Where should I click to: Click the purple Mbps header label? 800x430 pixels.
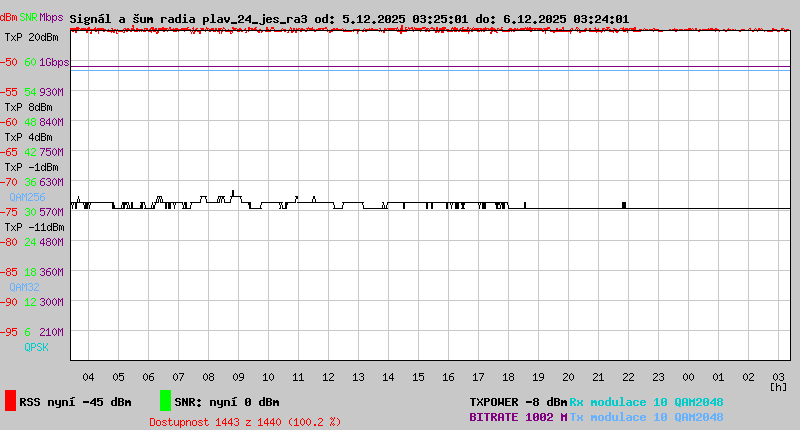coord(51,17)
